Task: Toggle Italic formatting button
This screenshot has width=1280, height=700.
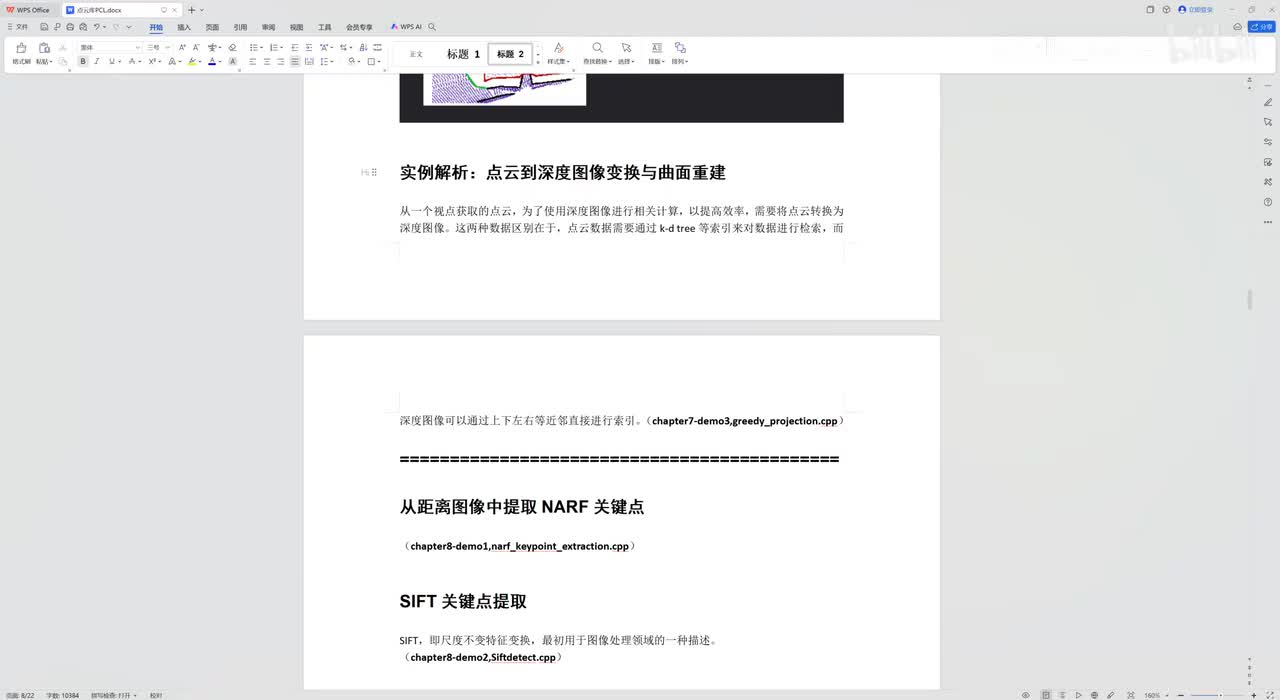Action: coord(97,61)
